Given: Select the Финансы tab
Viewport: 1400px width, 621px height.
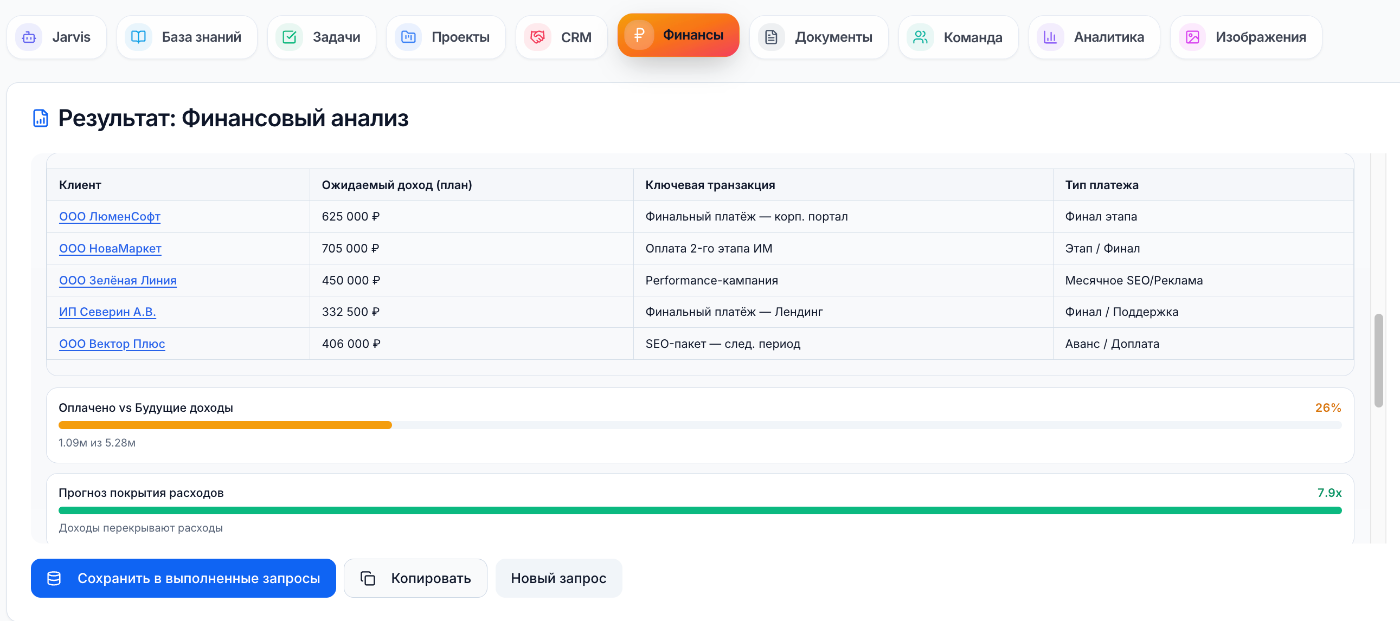Looking at the screenshot, I should [678, 35].
